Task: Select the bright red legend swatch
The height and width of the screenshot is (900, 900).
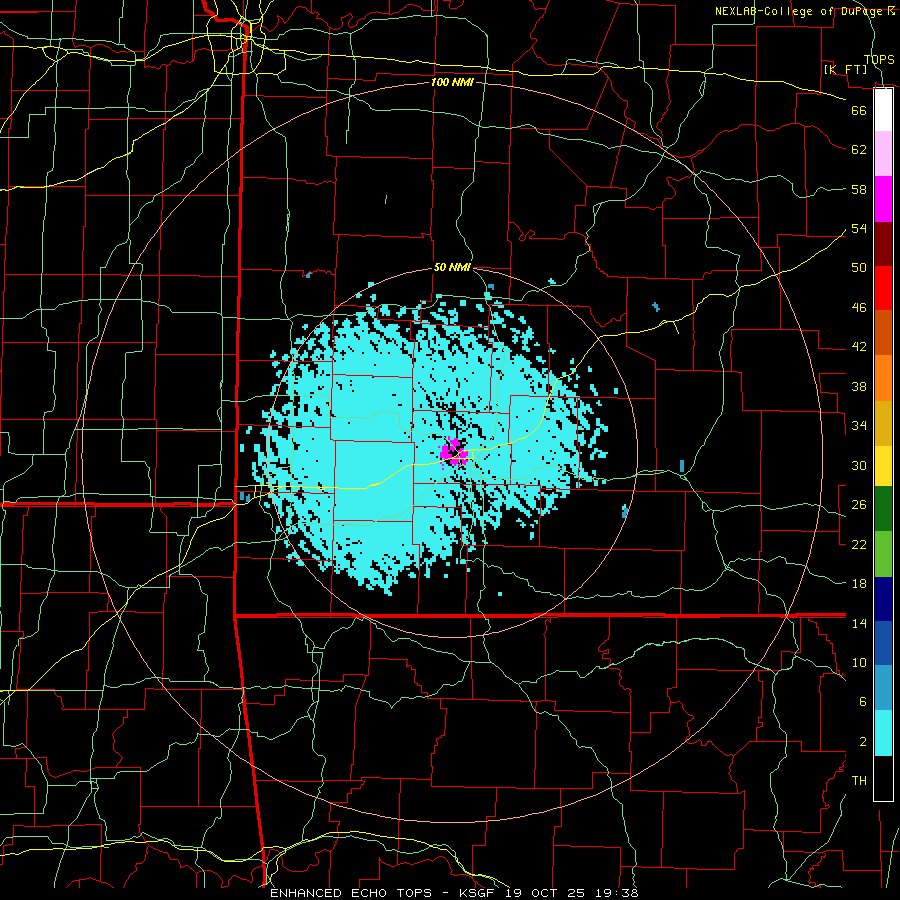Action: 883,288
